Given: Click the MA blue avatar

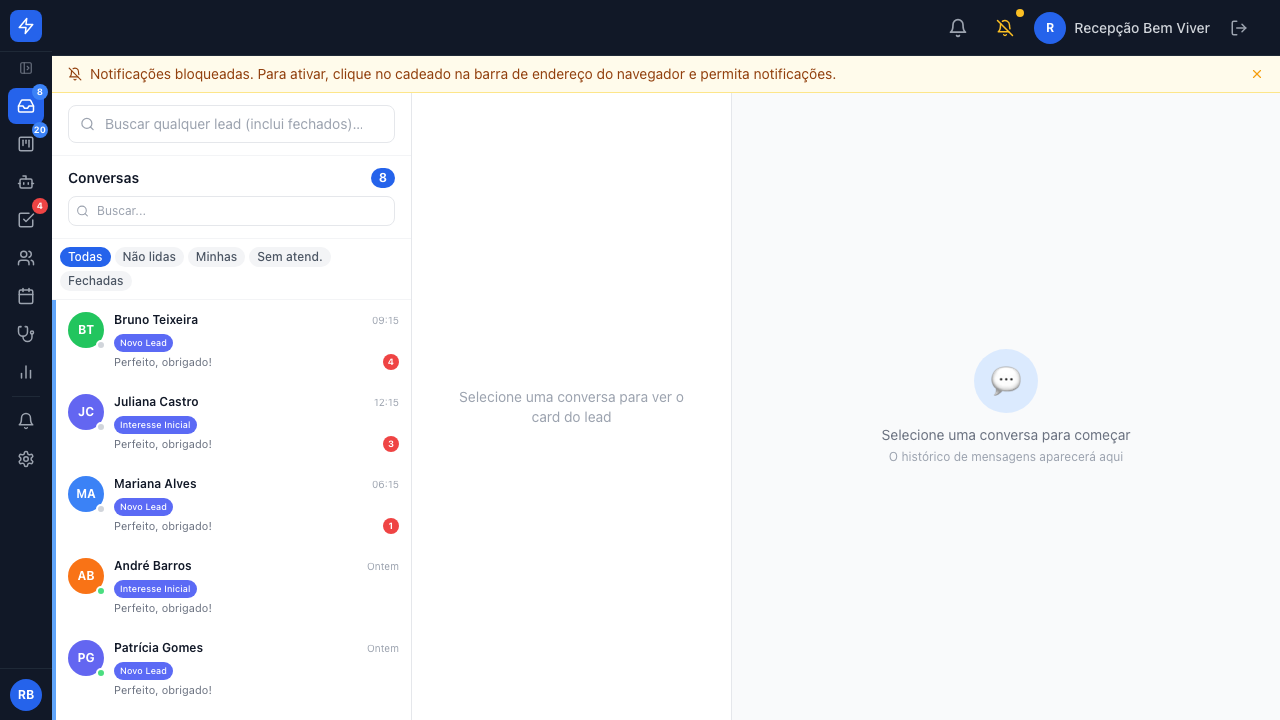Looking at the screenshot, I should pos(86,494).
